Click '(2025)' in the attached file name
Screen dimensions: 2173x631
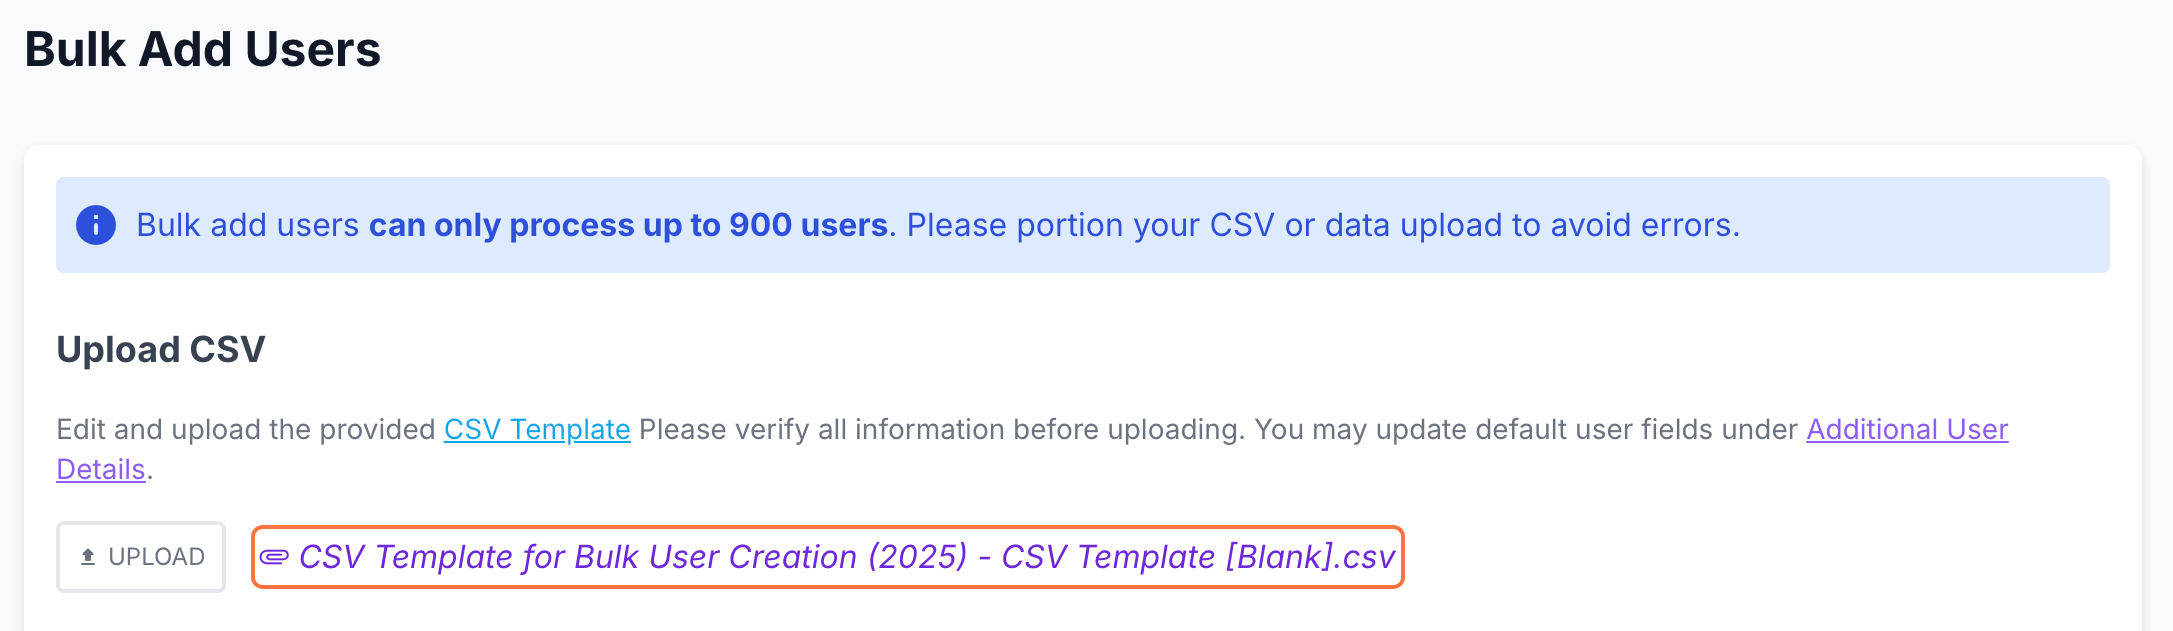tap(917, 557)
